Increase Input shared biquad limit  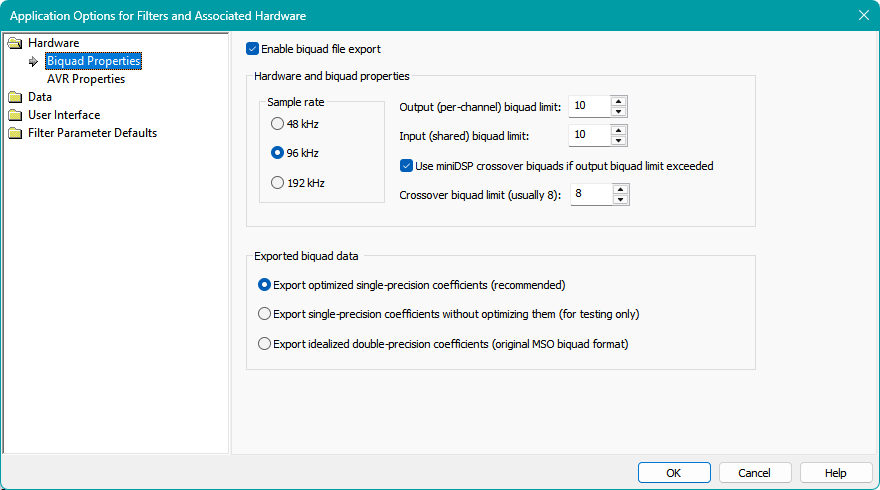(x=618, y=131)
